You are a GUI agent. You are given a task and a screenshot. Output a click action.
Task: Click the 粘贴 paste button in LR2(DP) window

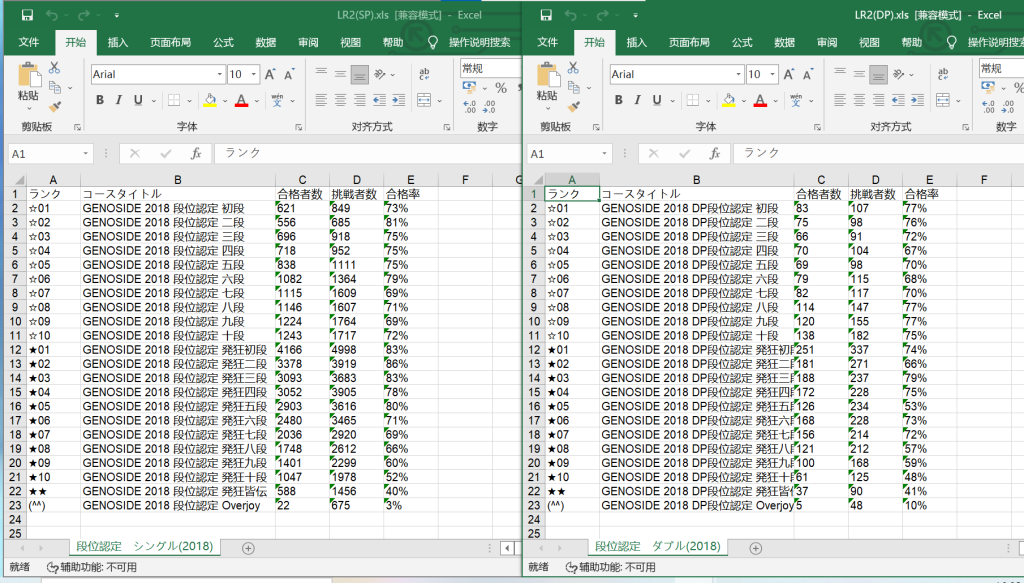point(547,82)
